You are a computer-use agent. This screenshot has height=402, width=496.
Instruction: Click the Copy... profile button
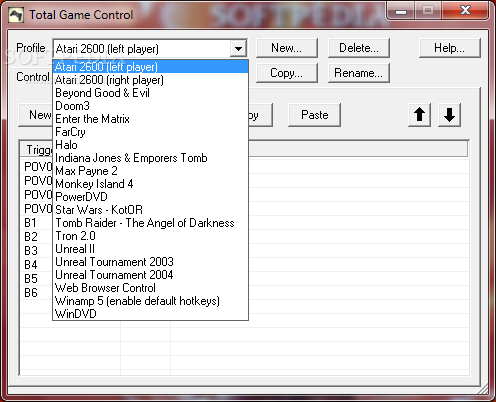click(287, 73)
